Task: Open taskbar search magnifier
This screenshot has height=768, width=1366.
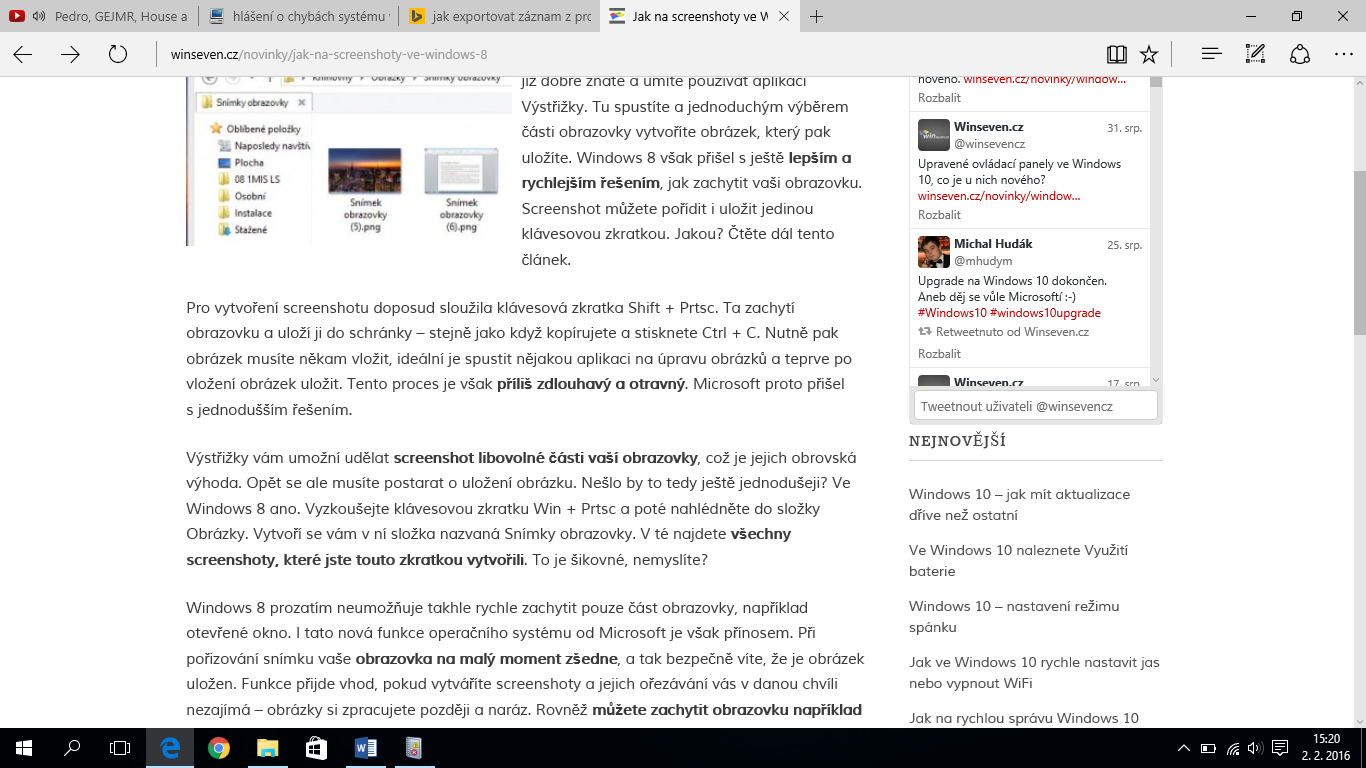Action: (72, 748)
